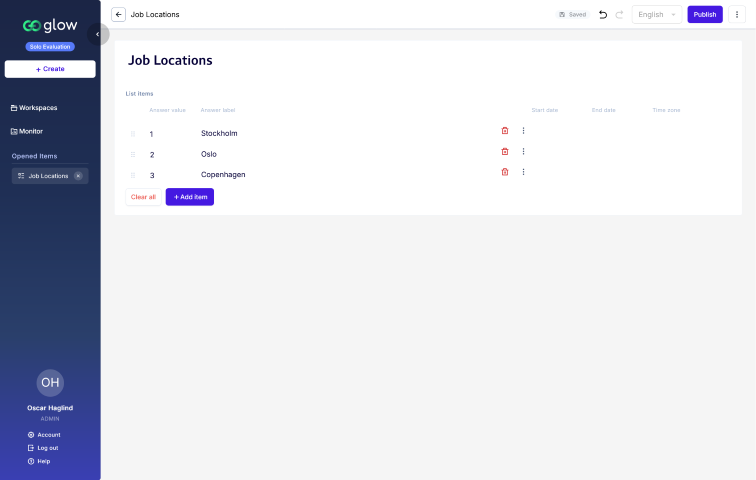Click the Answer value column header
The height and width of the screenshot is (480, 756).
(x=167, y=110)
